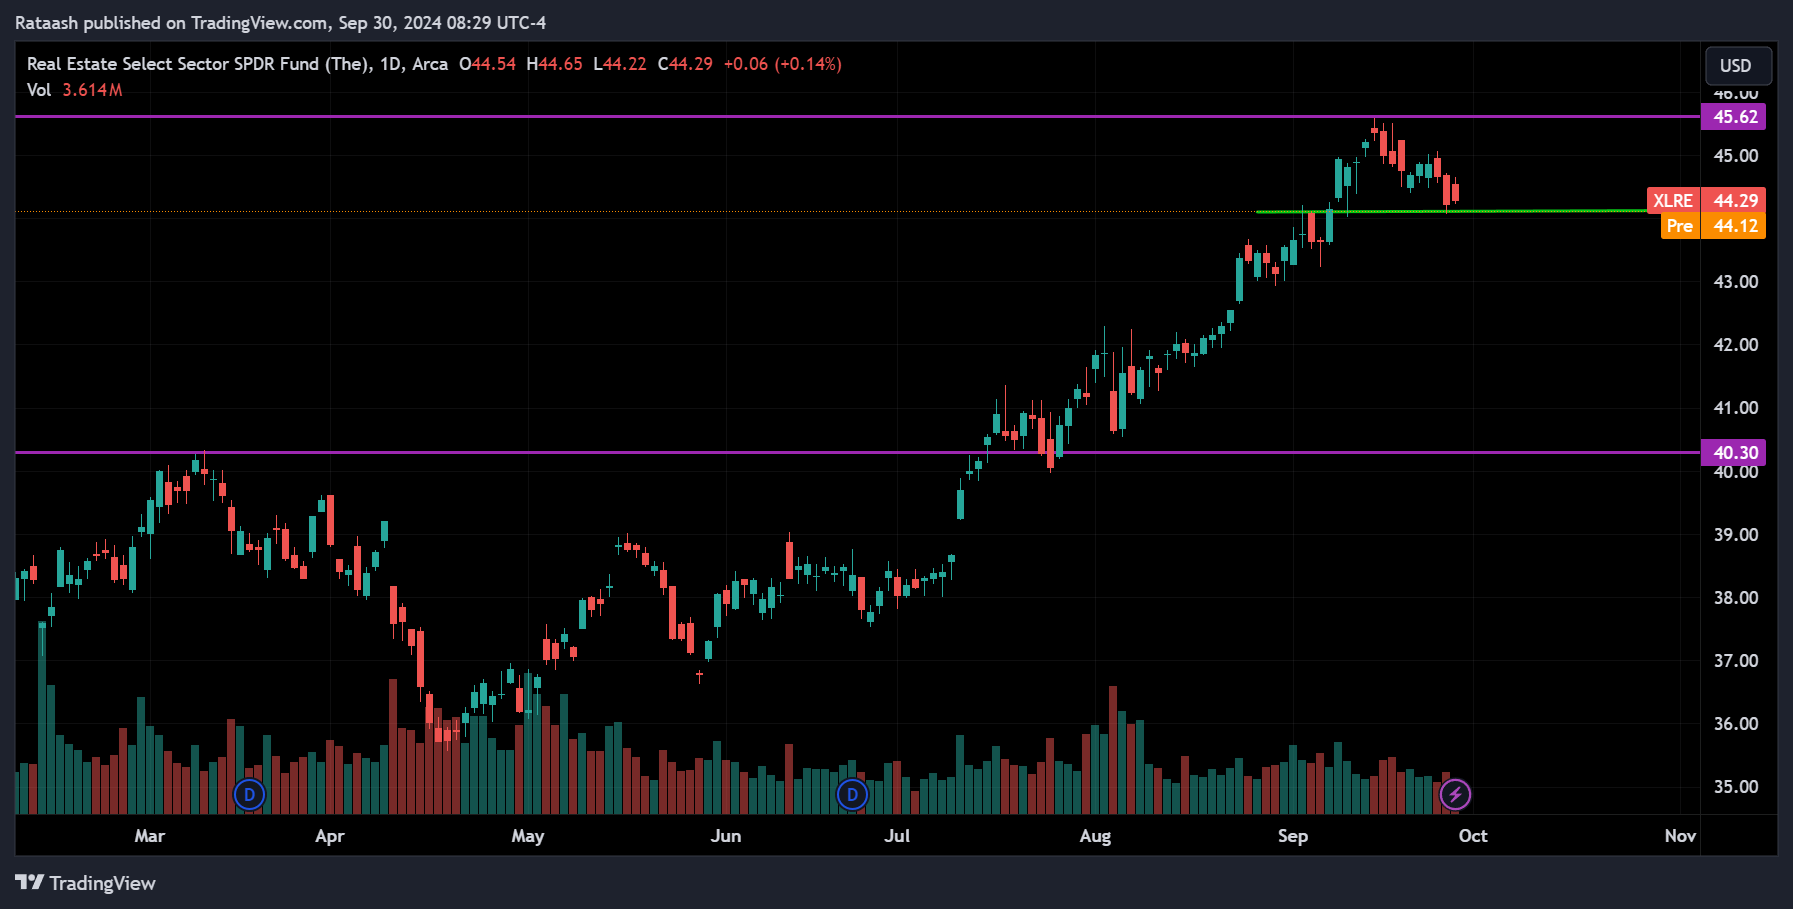Viewport: 1793px width, 909px height.
Task: Click the 42.00 price scale label
Action: pos(1736,345)
